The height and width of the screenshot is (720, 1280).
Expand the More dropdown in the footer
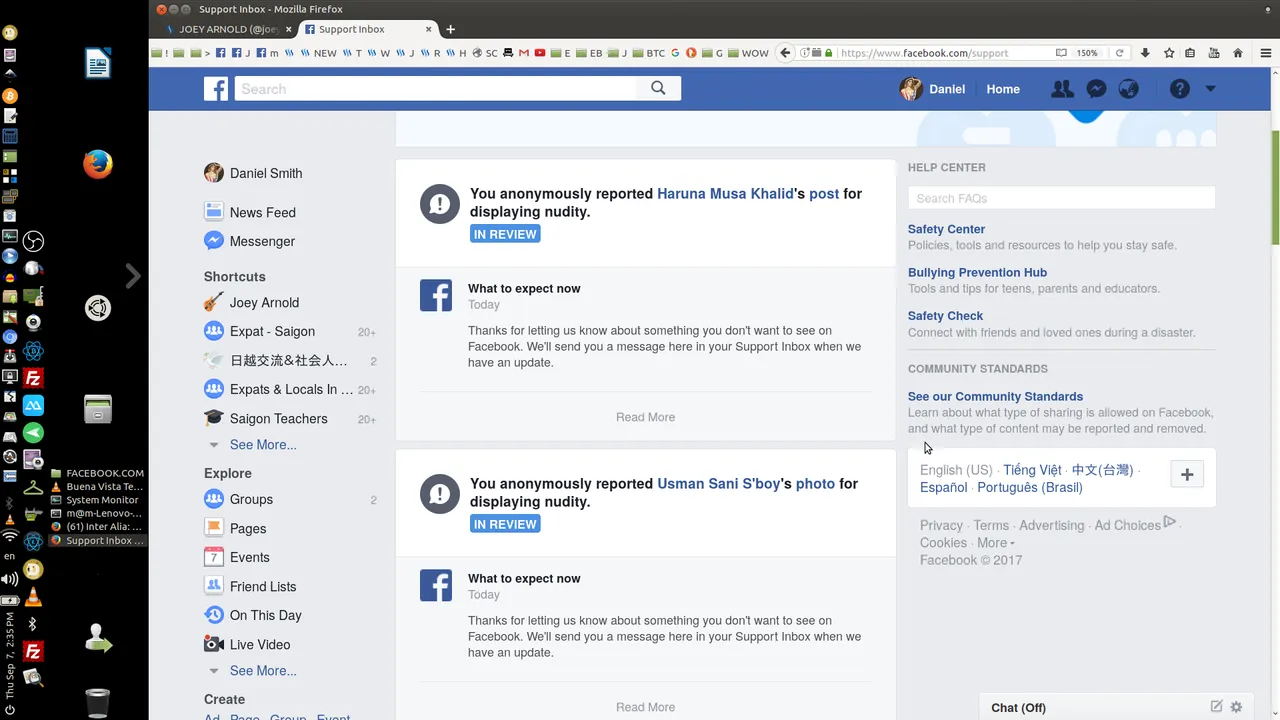pyautogui.click(x=996, y=543)
